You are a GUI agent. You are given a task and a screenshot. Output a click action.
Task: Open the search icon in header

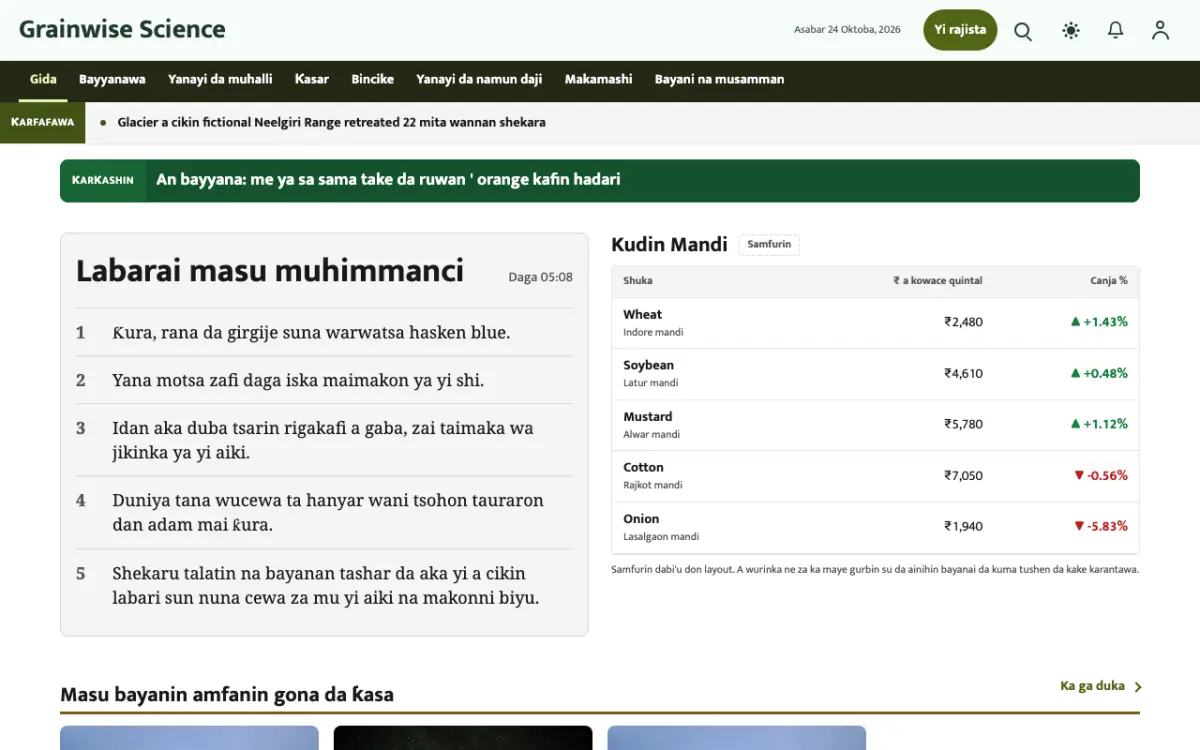[1023, 31]
